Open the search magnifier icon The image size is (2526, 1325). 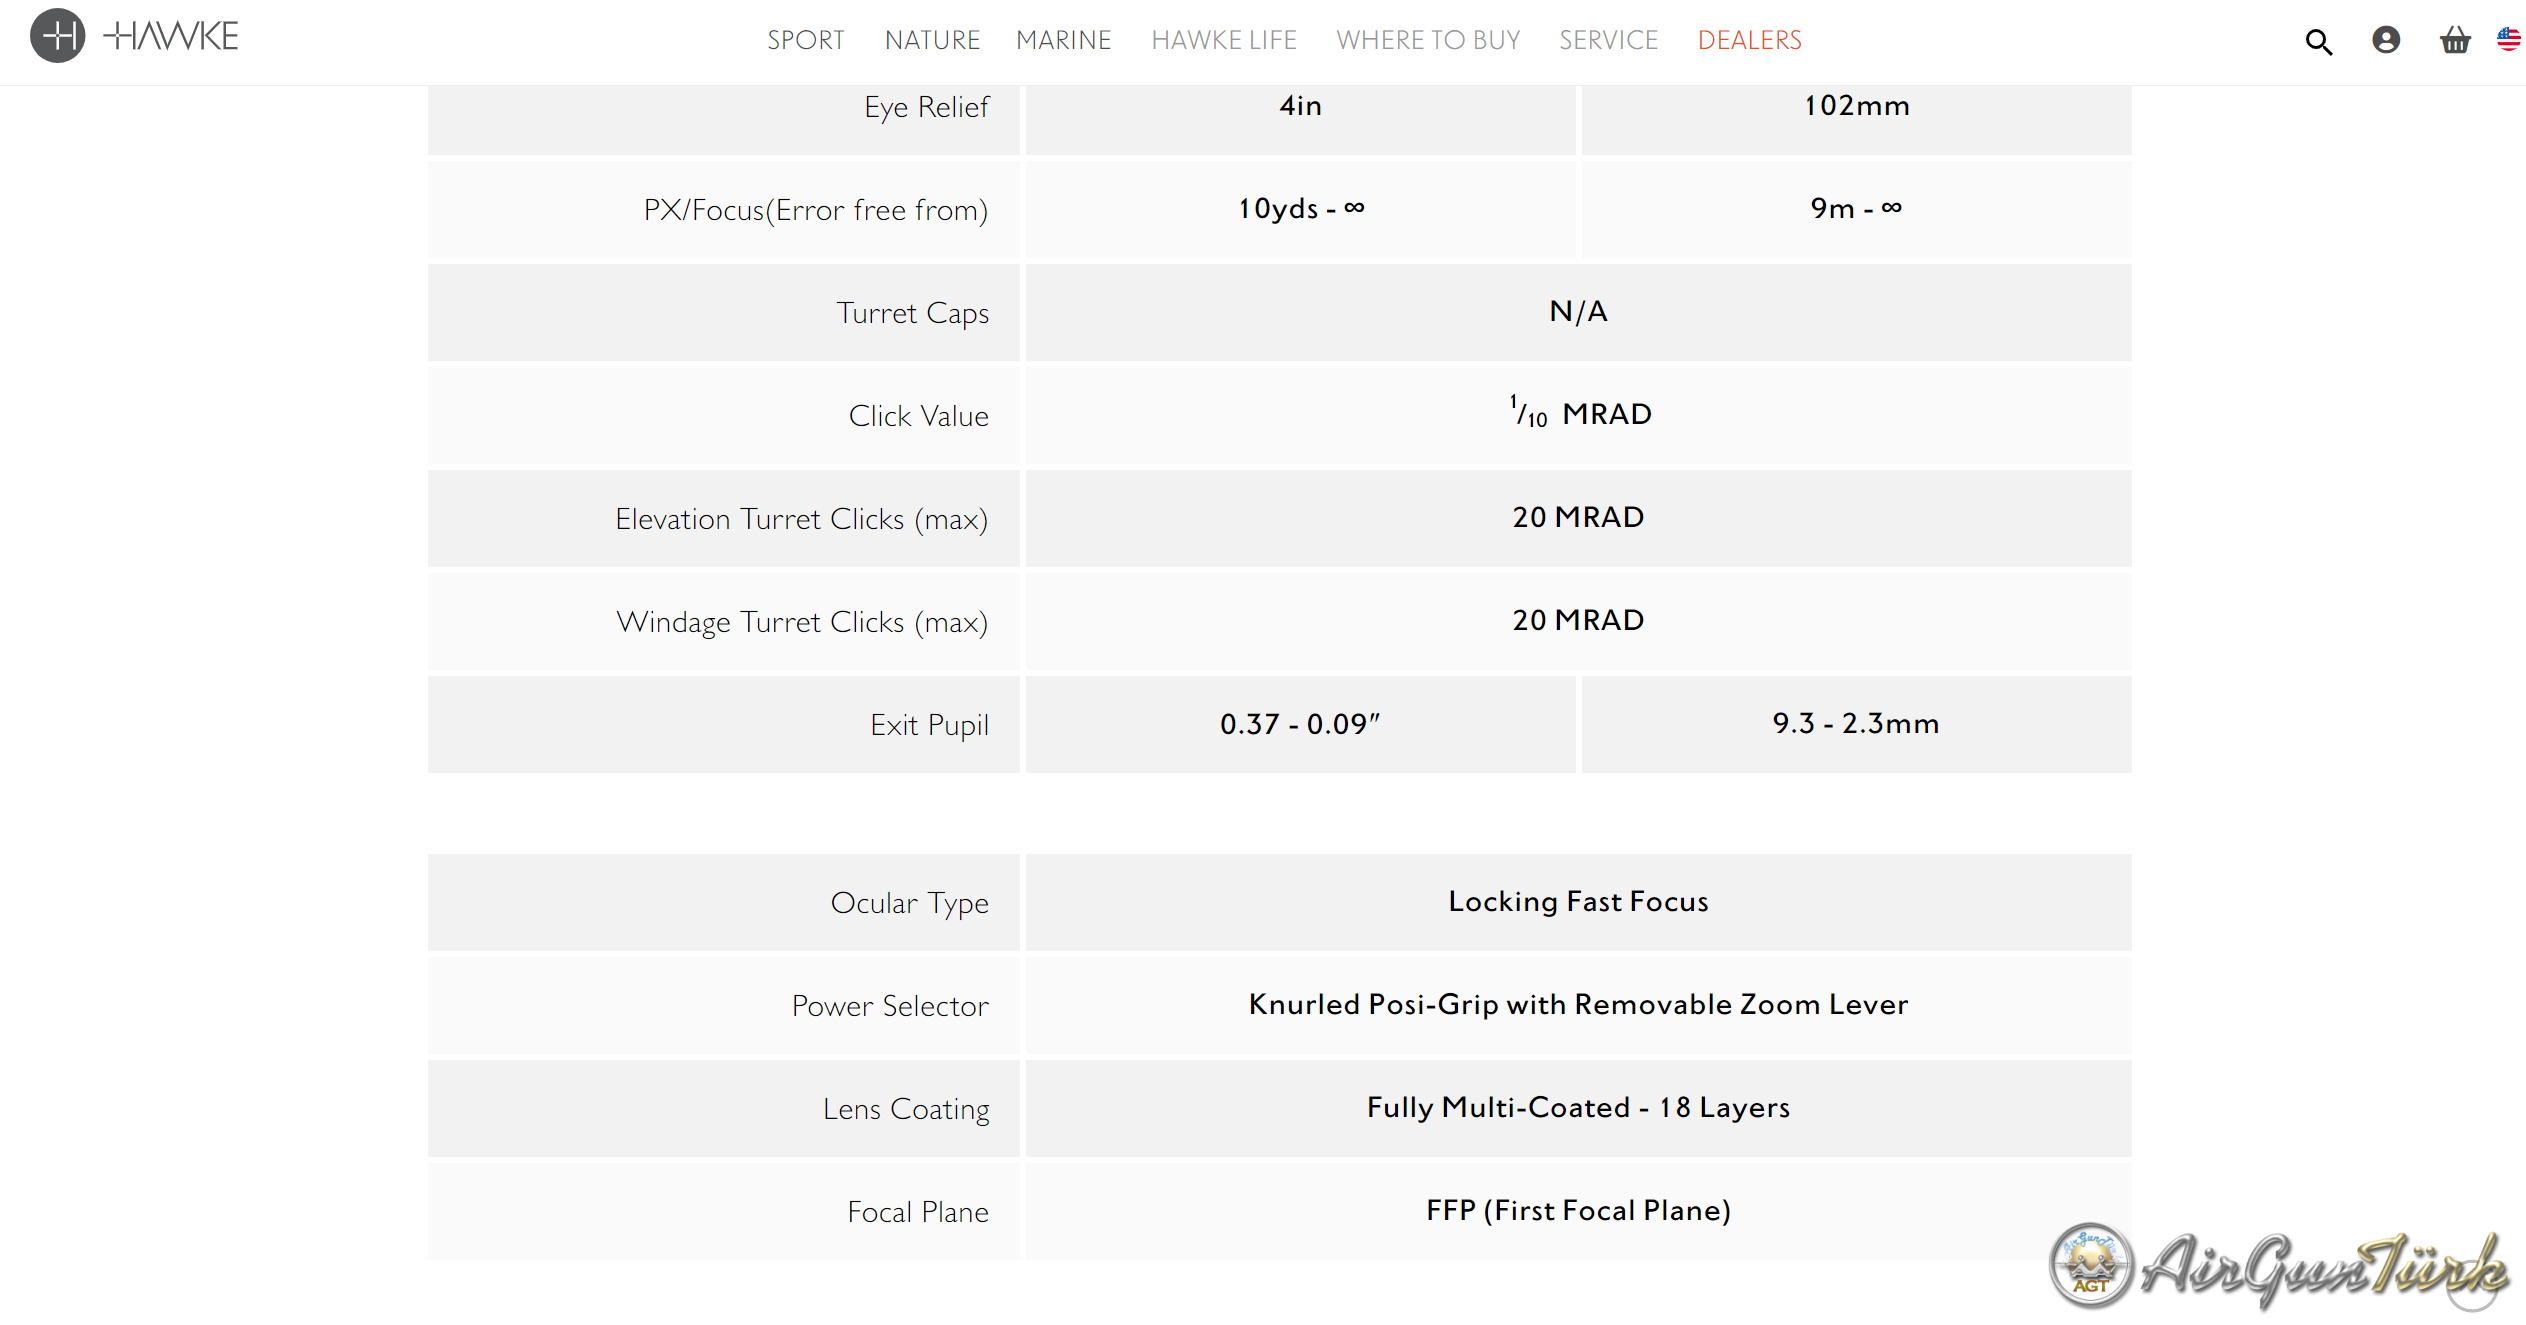[x=2318, y=41]
